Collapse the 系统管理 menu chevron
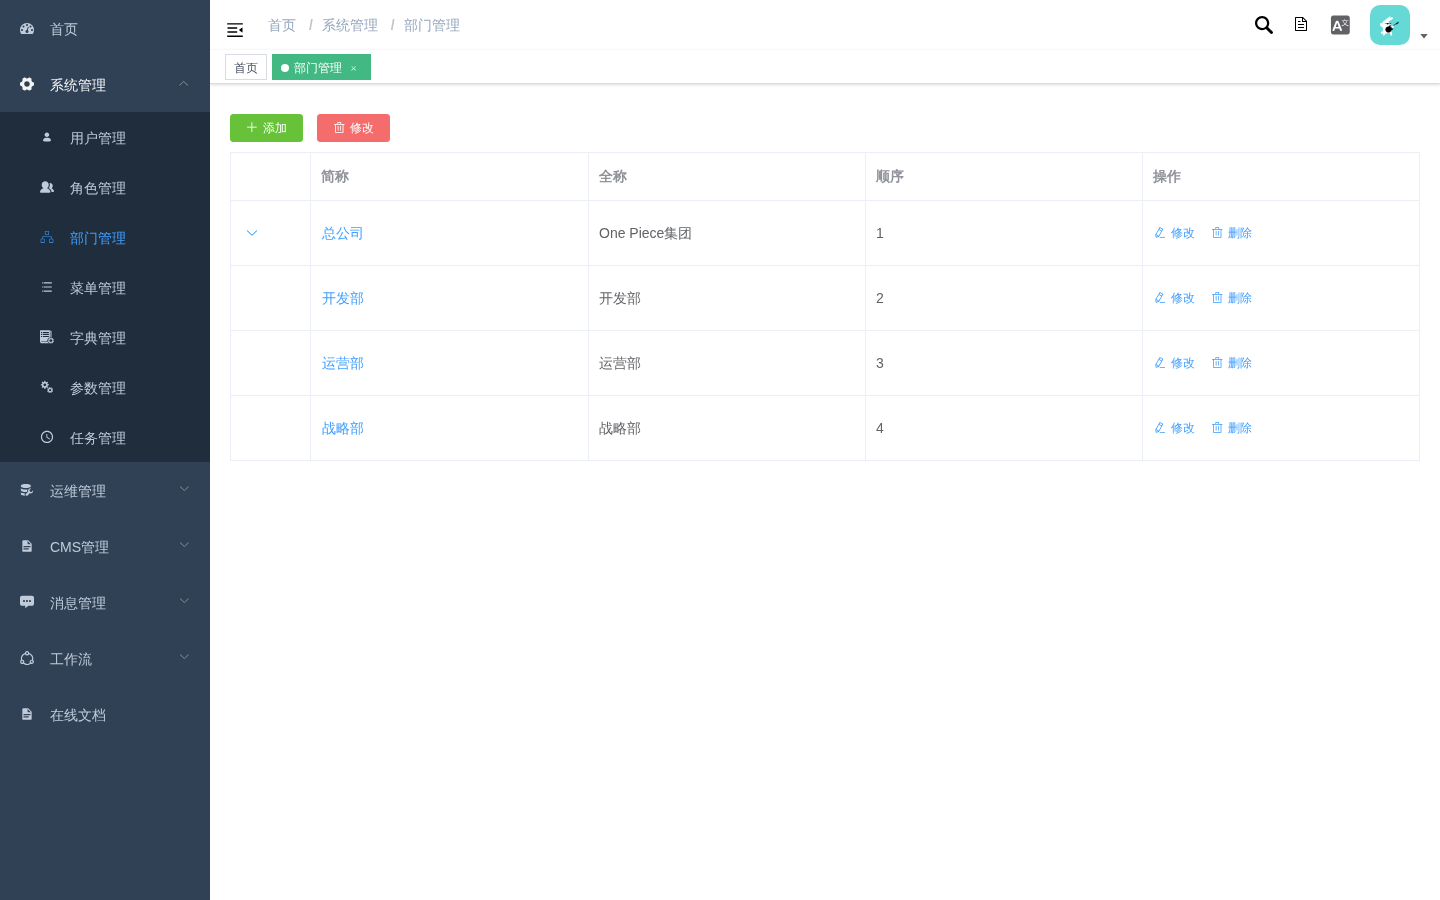This screenshot has width=1440, height=900. (184, 84)
